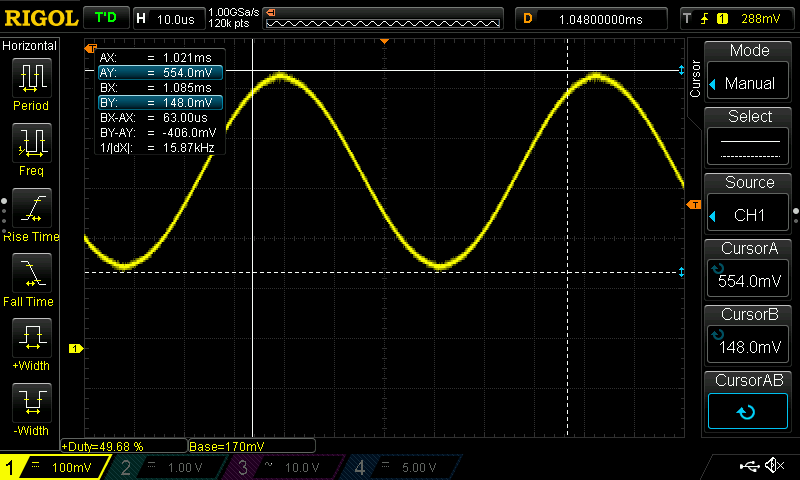
Task: Select the highlighted BY = 148.0mV row
Action: pyautogui.click(x=160, y=103)
